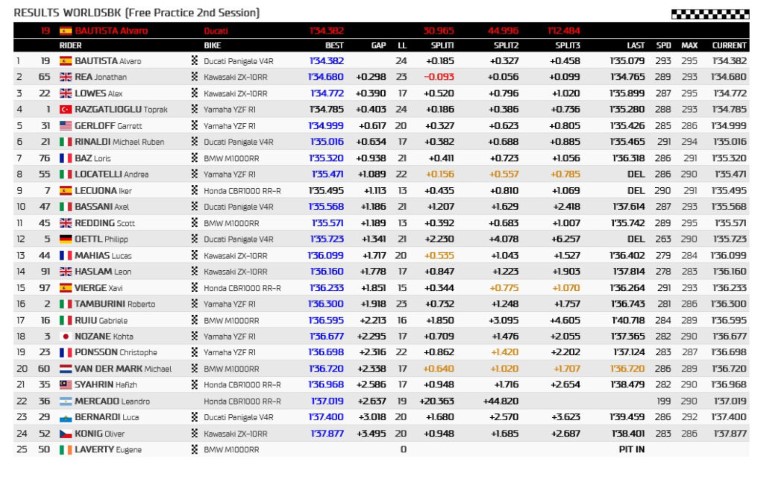764x480 pixels.
Task: Click the PIT IN status for Laverty
Action: (x=631, y=449)
